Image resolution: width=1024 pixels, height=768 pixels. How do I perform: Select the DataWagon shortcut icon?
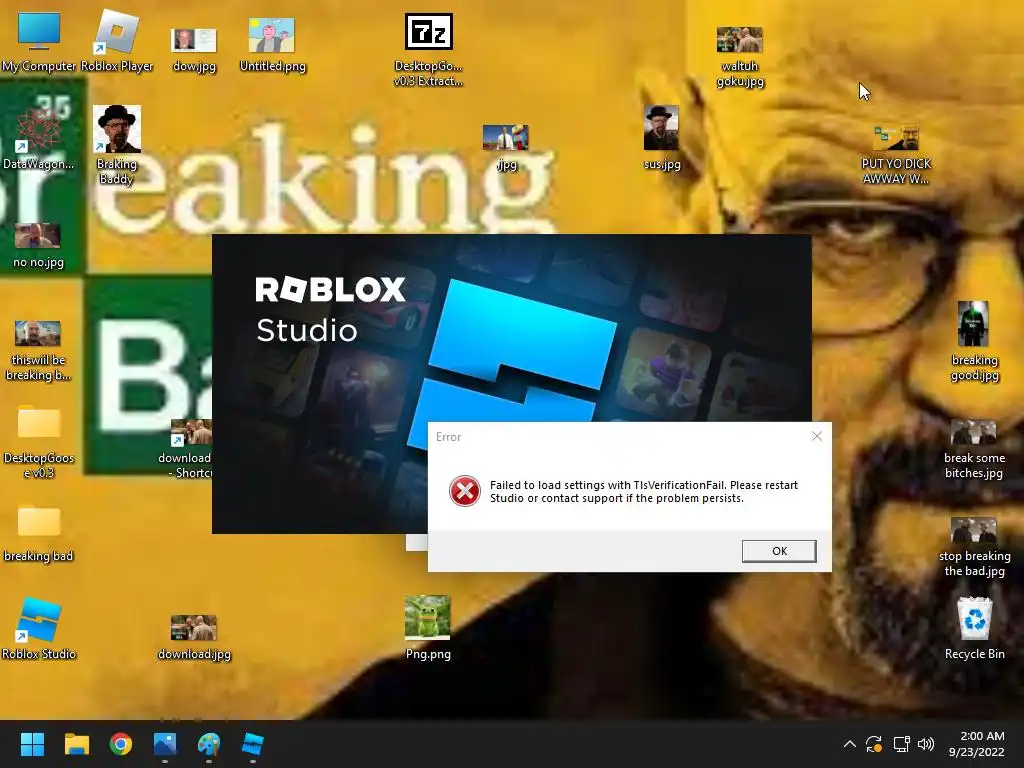[39, 137]
